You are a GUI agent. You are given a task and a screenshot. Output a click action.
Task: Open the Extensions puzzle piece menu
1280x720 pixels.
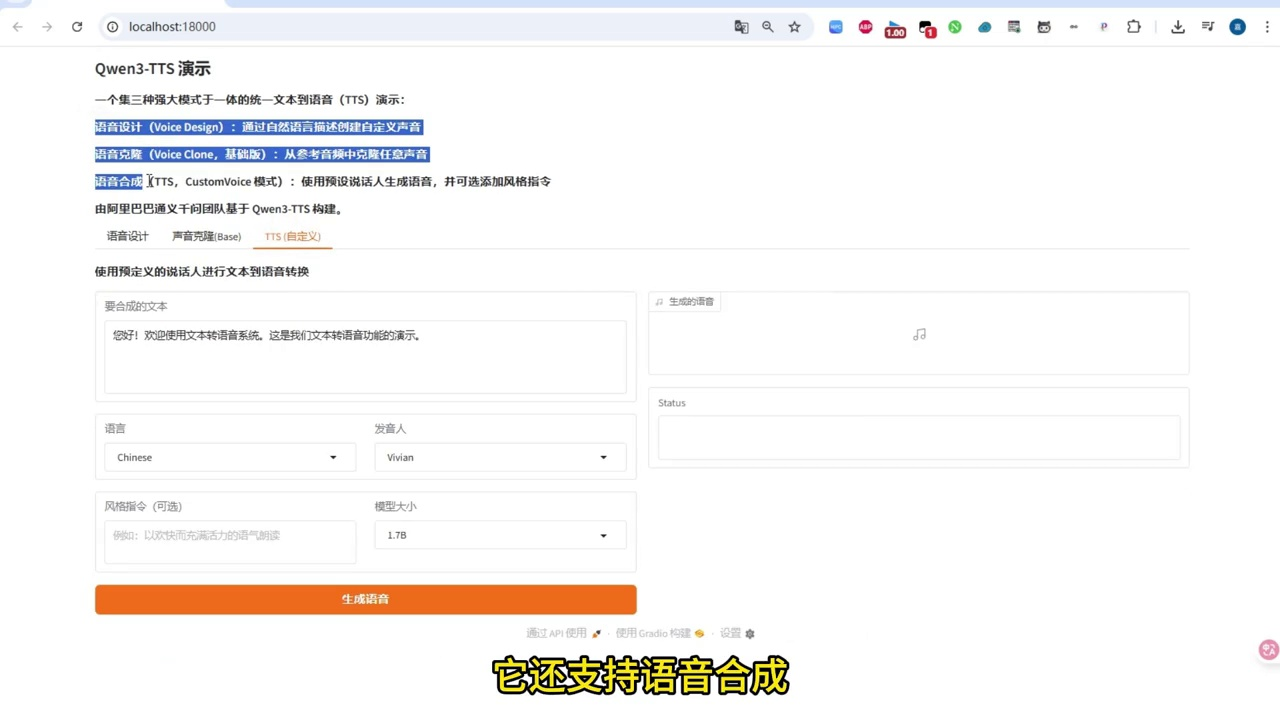pyautogui.click(x=1134, y=27)
